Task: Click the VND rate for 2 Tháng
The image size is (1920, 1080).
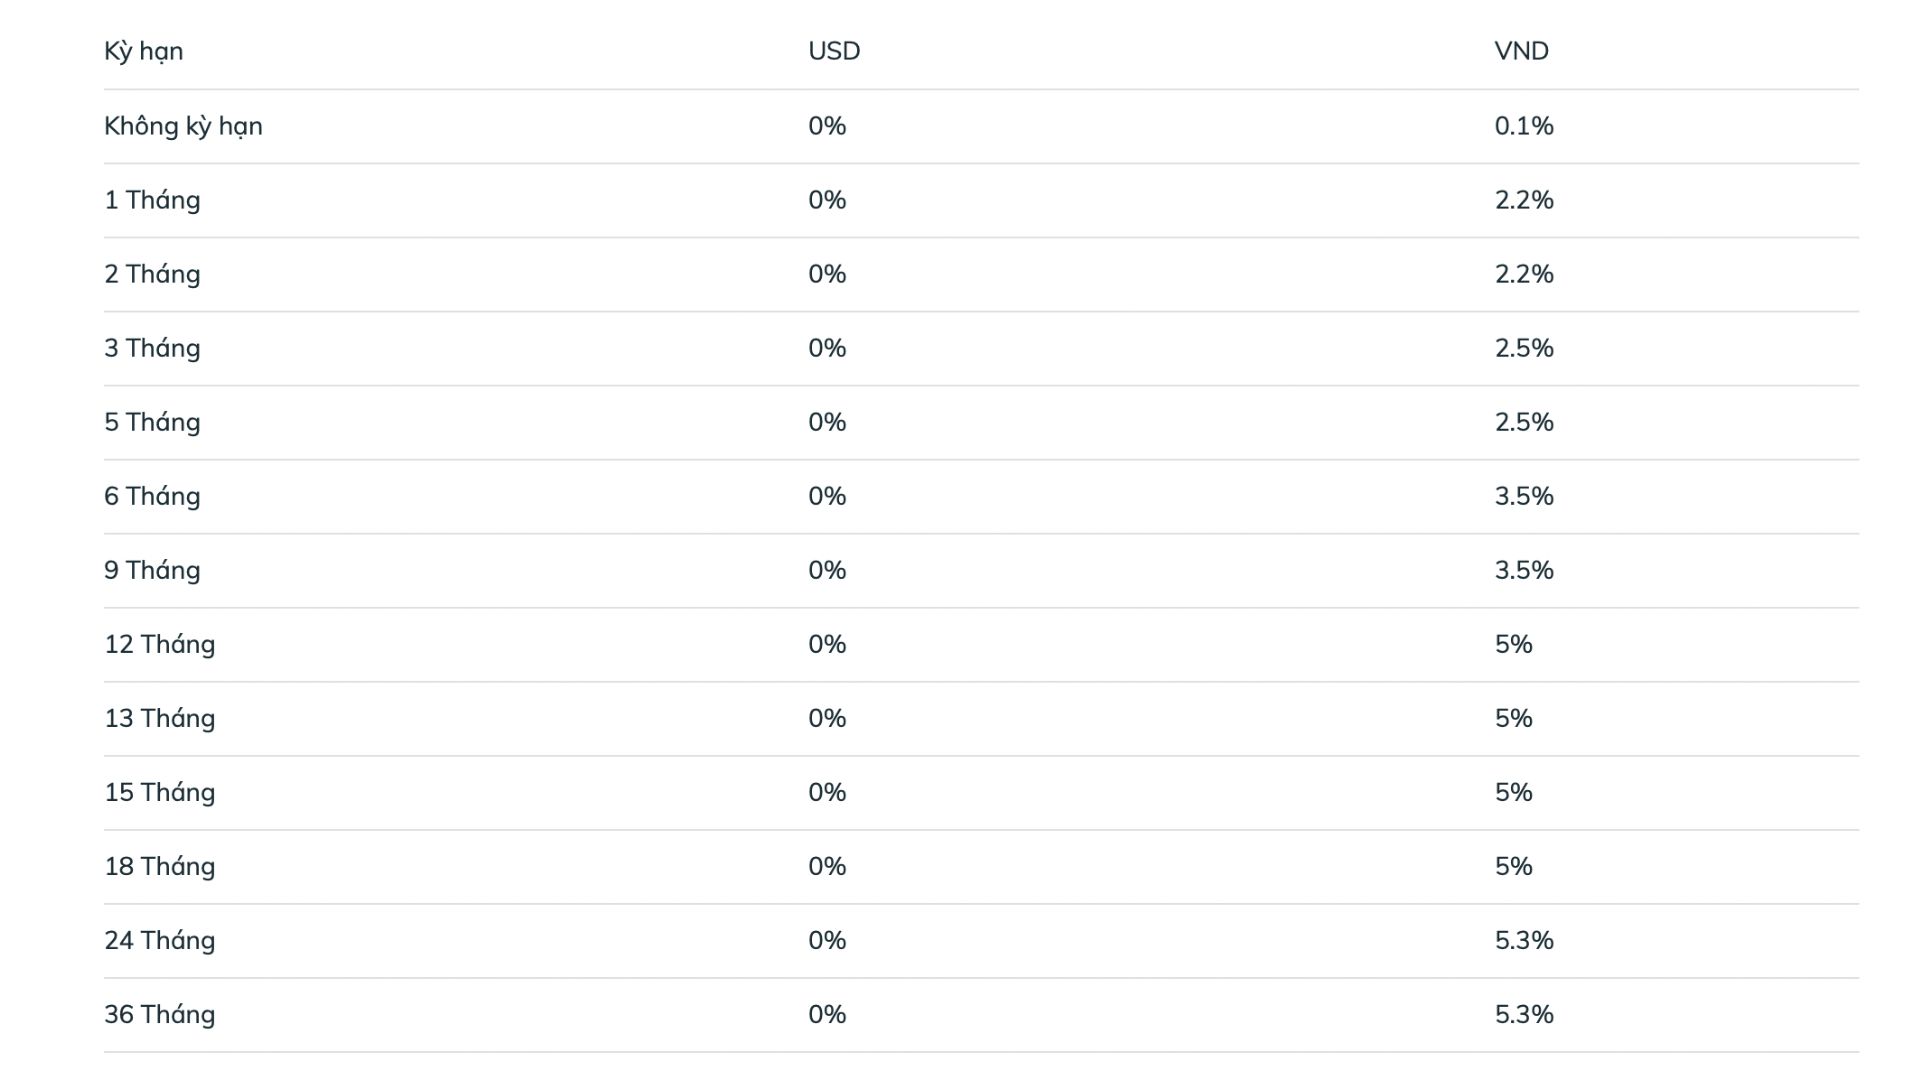Action: pyautogui.click(x=1524, y=274)
